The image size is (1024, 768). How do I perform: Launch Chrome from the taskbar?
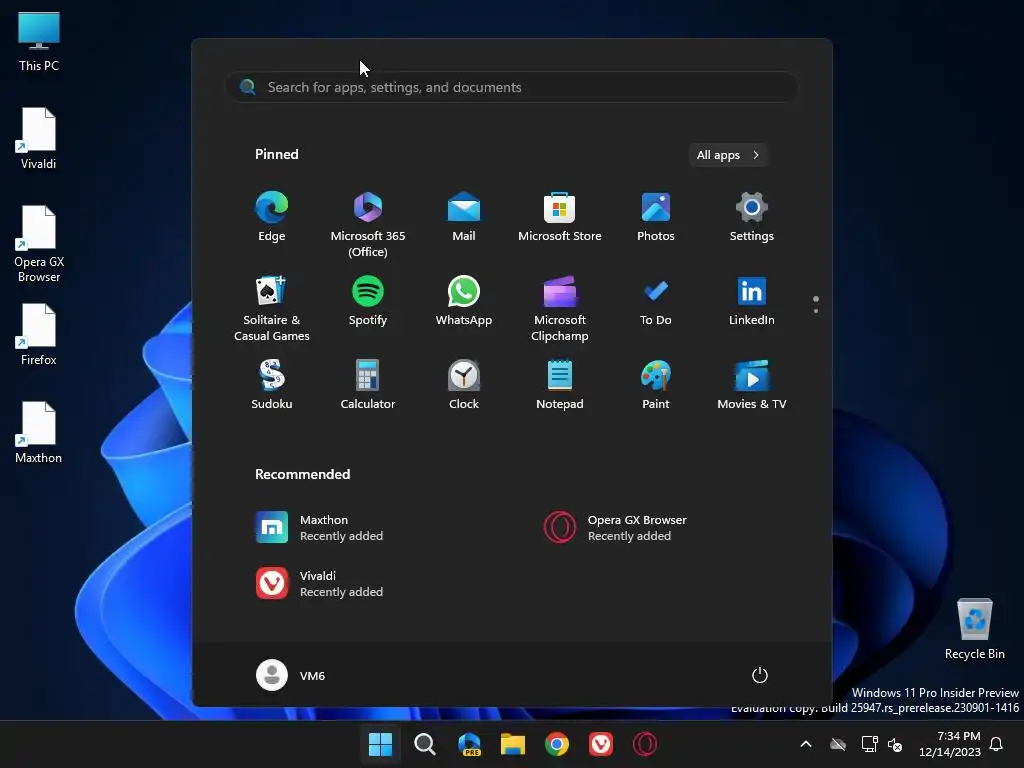(x=557, y=744)
